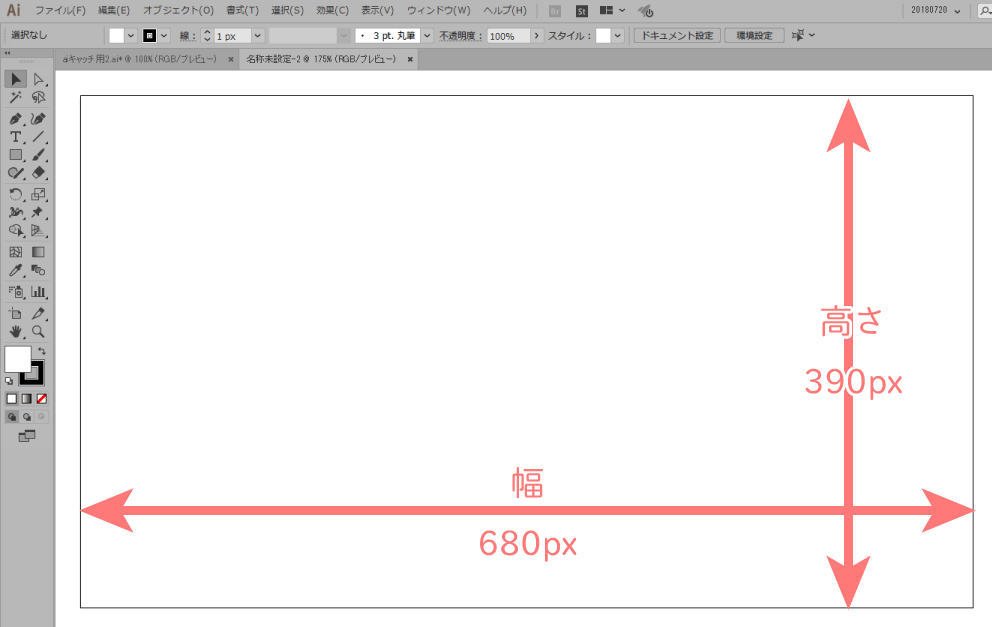This screenshot has height=627, width=992.
Task: Open the オブジェクト(O) menu
Action: (178, 11)
